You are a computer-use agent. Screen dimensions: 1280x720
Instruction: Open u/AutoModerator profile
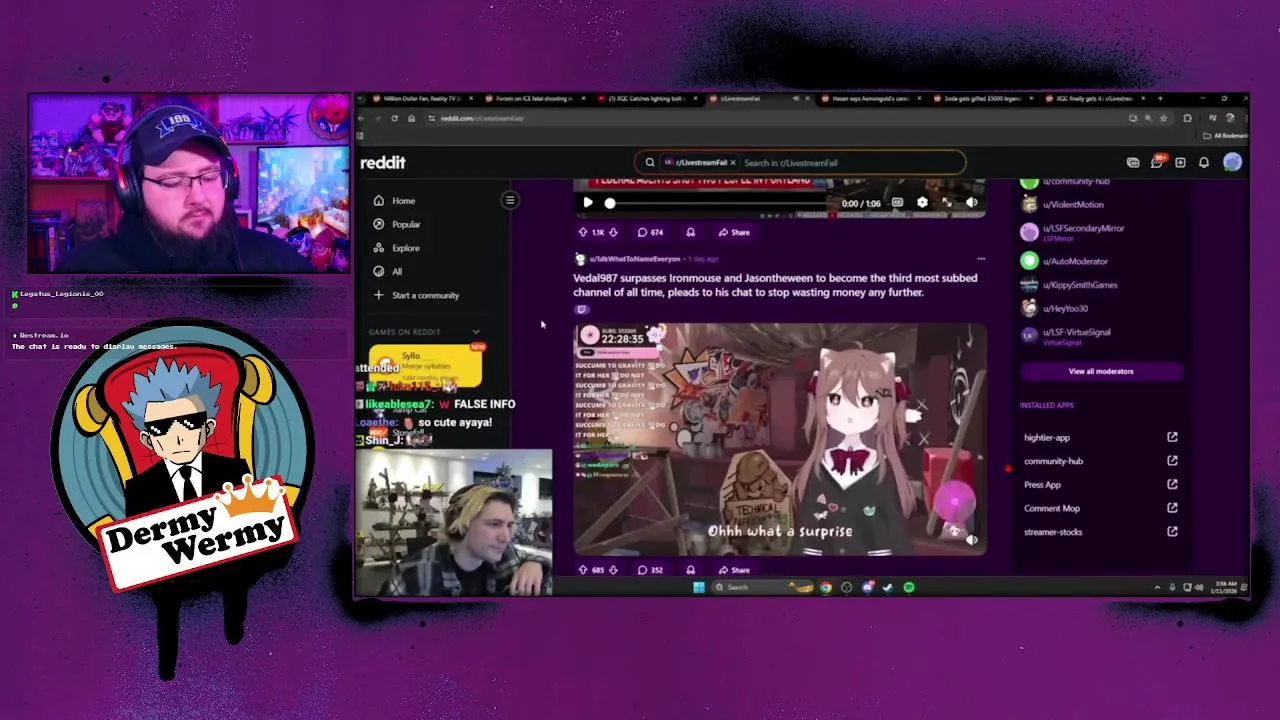(x=1075, y=261)
